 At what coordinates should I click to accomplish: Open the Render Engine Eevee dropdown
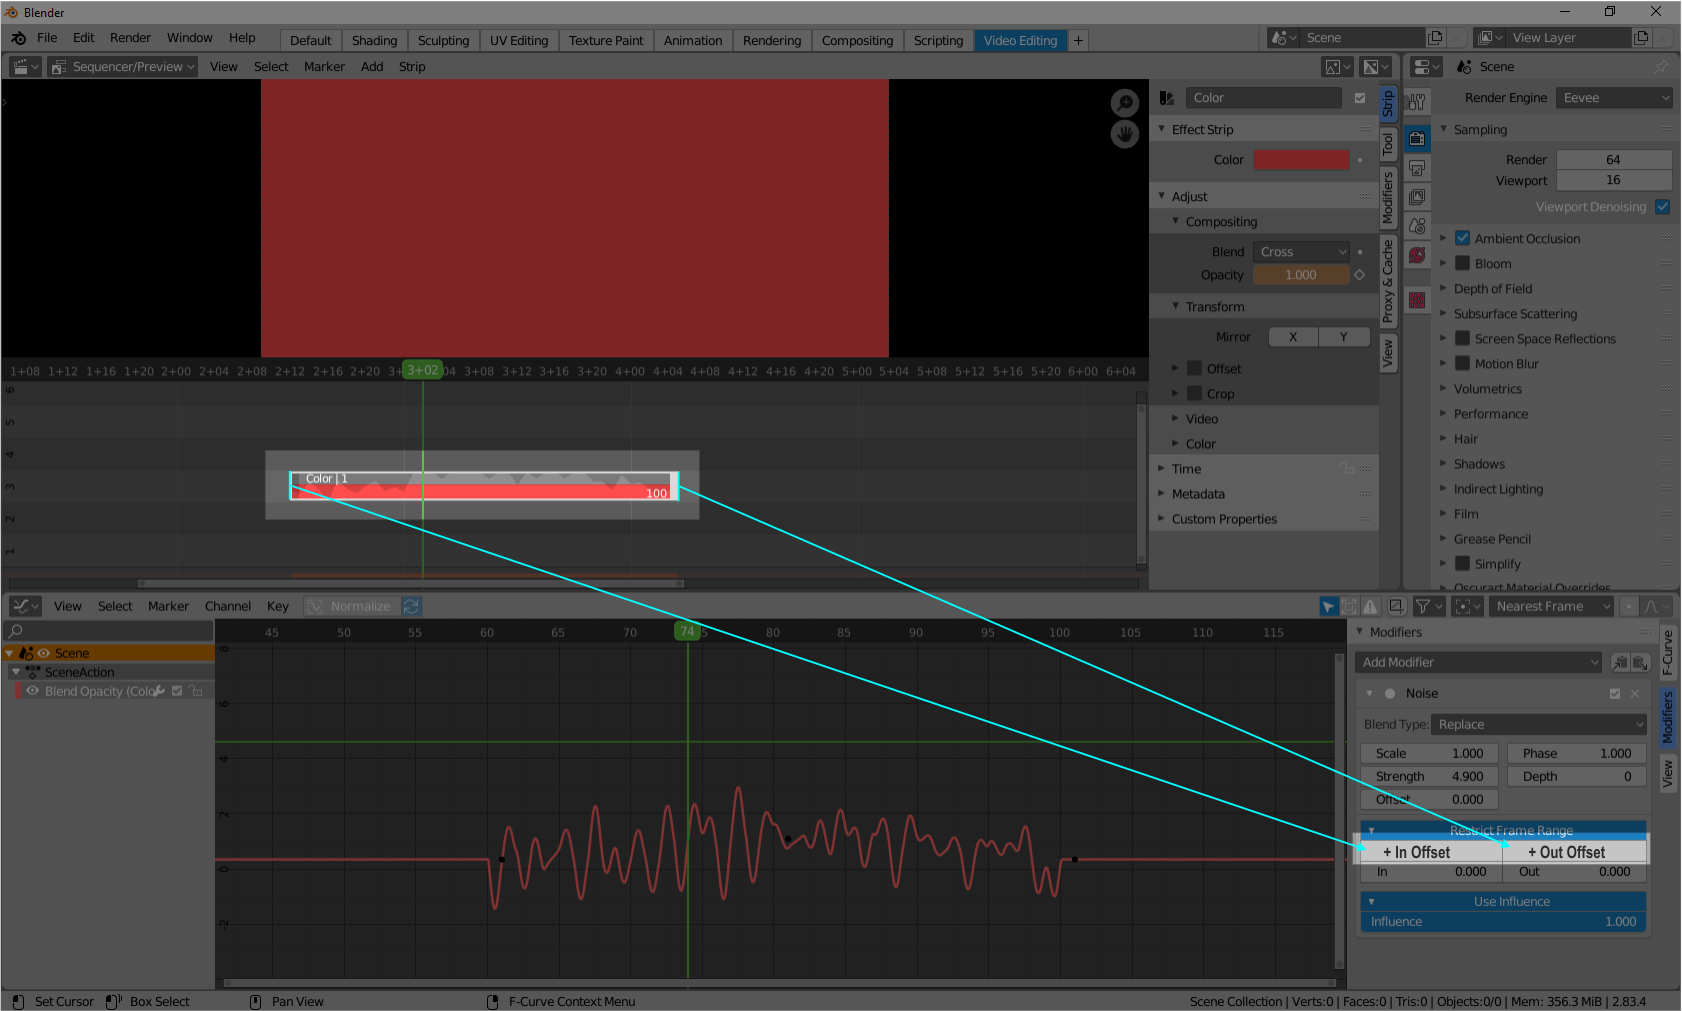pos(1614,98)
